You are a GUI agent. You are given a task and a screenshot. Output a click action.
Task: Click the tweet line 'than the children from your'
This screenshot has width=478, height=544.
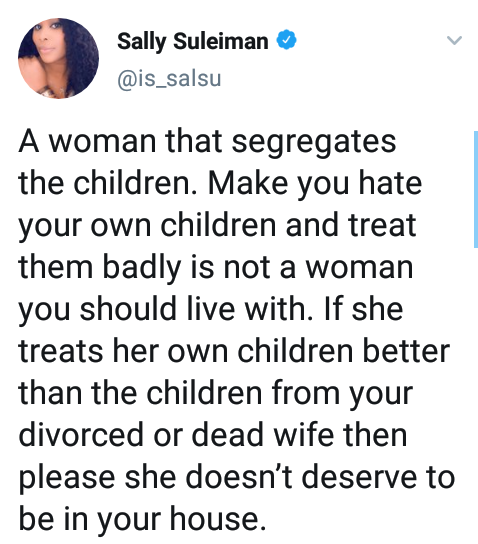click(x=216, y=394)
